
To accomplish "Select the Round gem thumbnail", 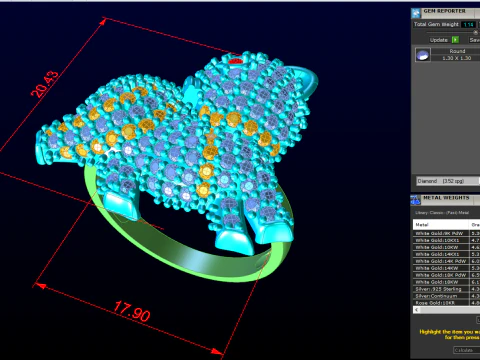I will tap(423, 55).
